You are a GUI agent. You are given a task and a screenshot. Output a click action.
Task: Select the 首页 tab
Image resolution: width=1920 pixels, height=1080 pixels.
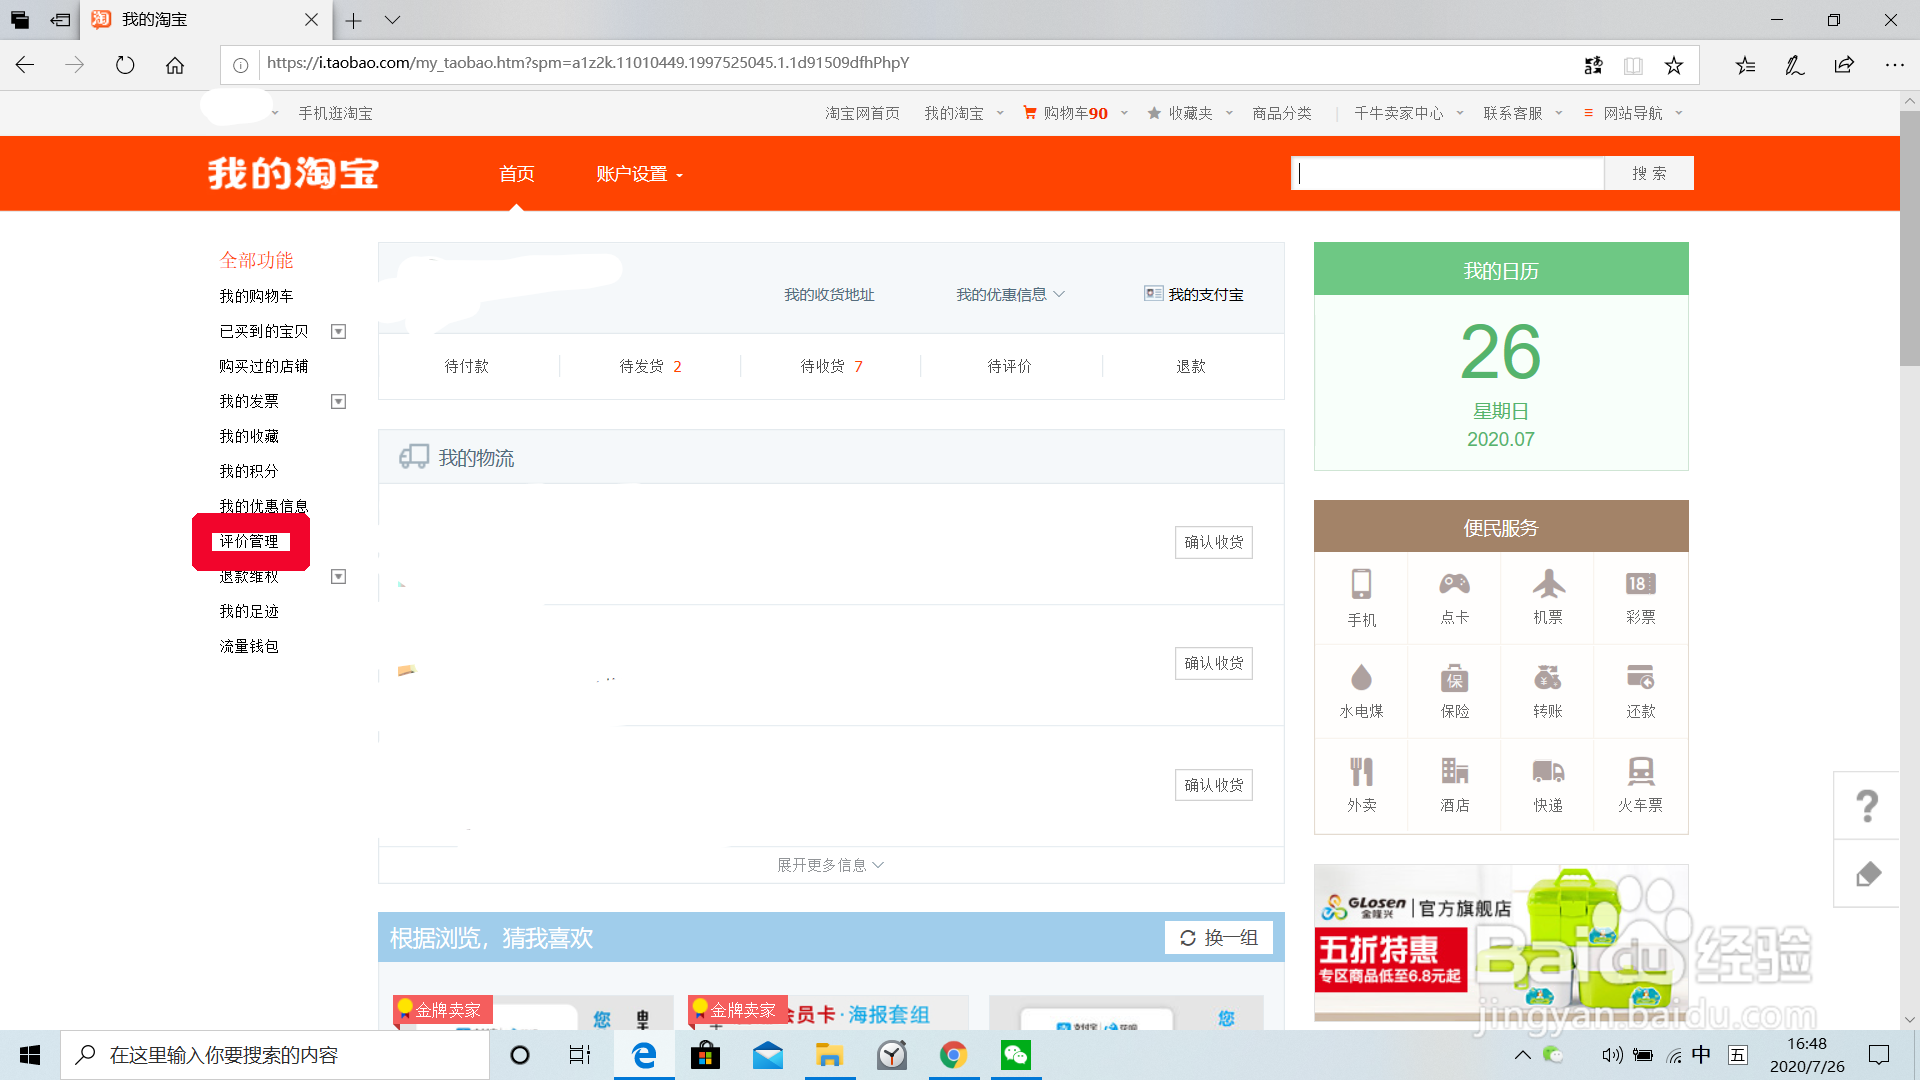tap(517, 174)
